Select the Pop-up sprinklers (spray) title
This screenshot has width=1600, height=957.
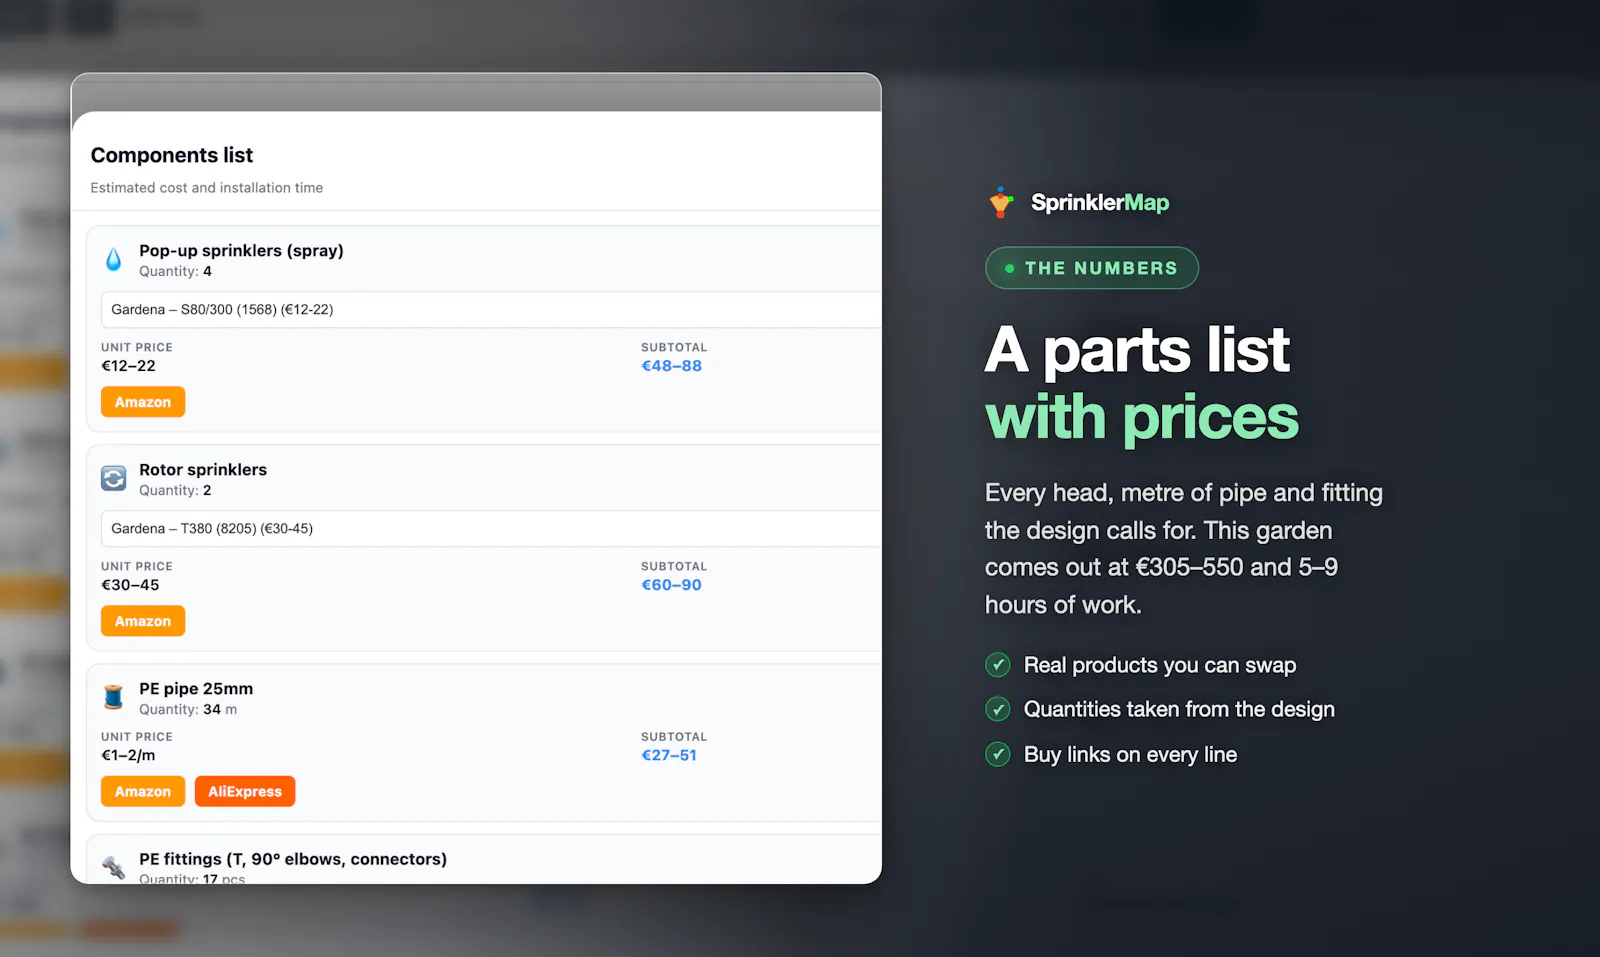(x=241, y=250)
